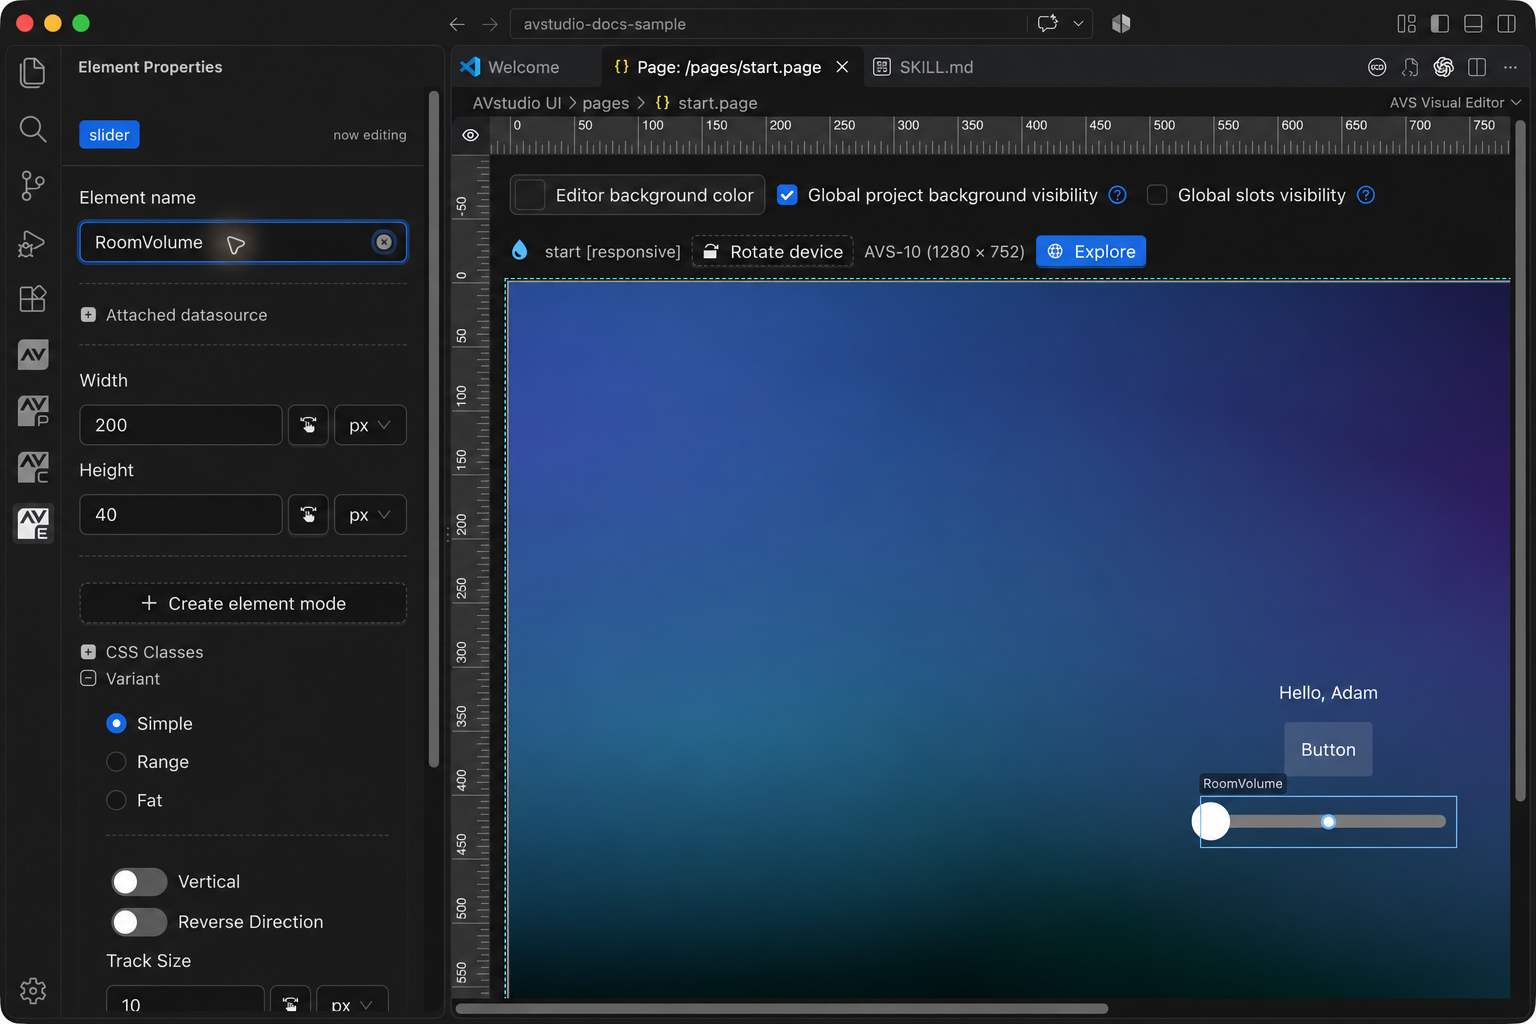Image resolution: width=1536 pixels, height=1024 pixels.
Task: Collapse the Variant section
Action: (x=88, y=678)
